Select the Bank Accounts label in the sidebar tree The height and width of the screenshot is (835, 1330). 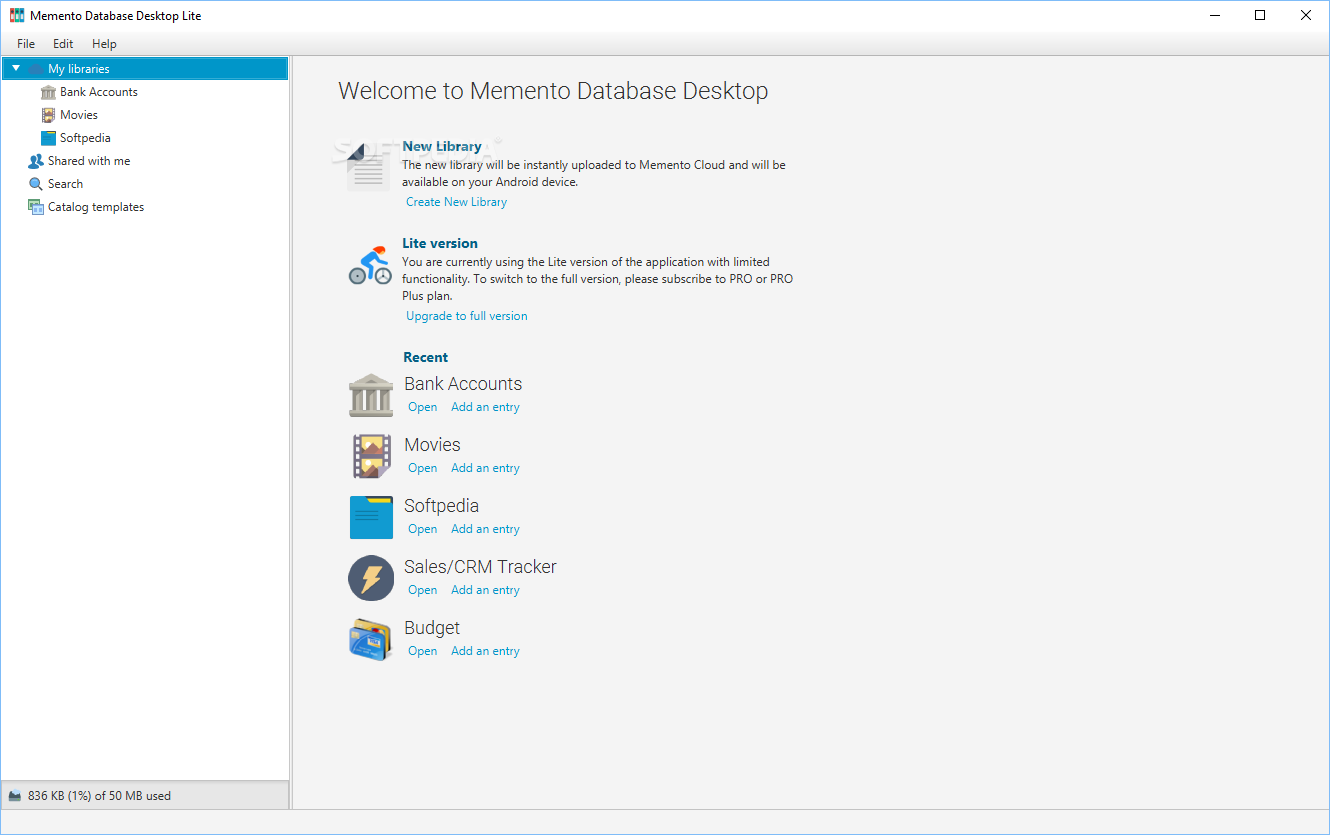99,92
